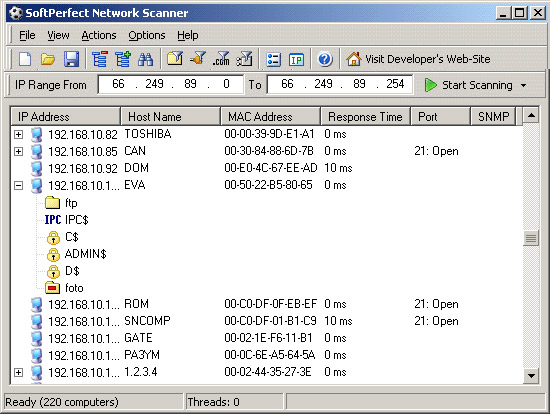Open the Actions menu
Viewport: 550px width, 414px height.
pos(99,35)
